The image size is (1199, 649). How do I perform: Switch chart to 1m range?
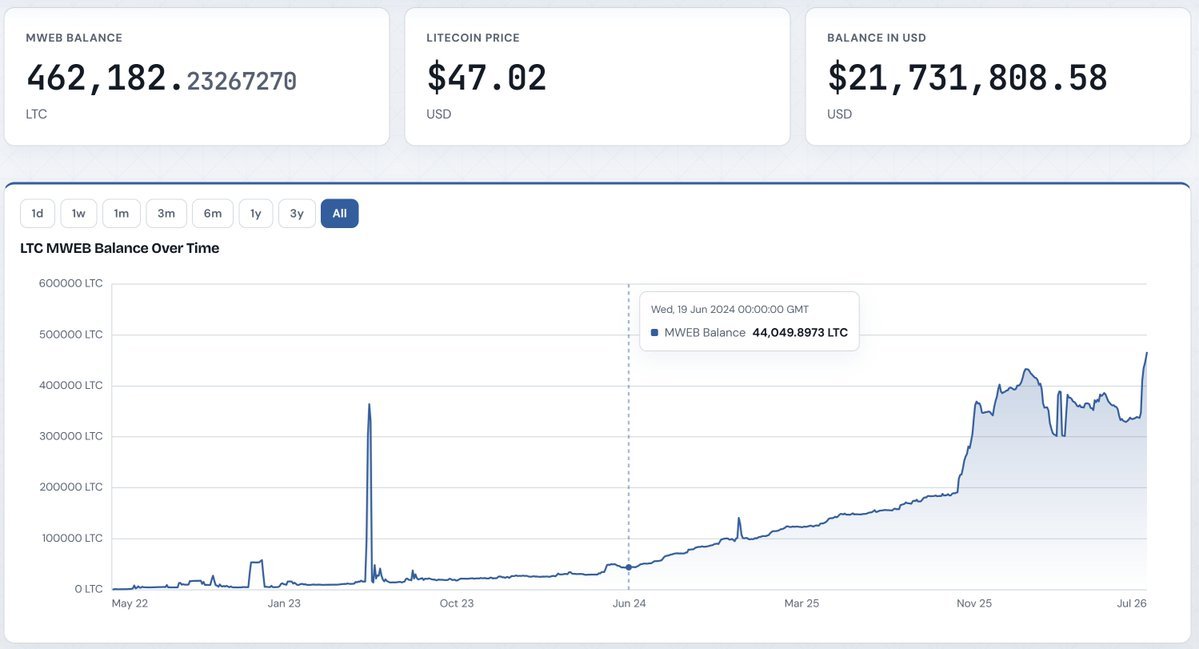[x=122, y=213]
